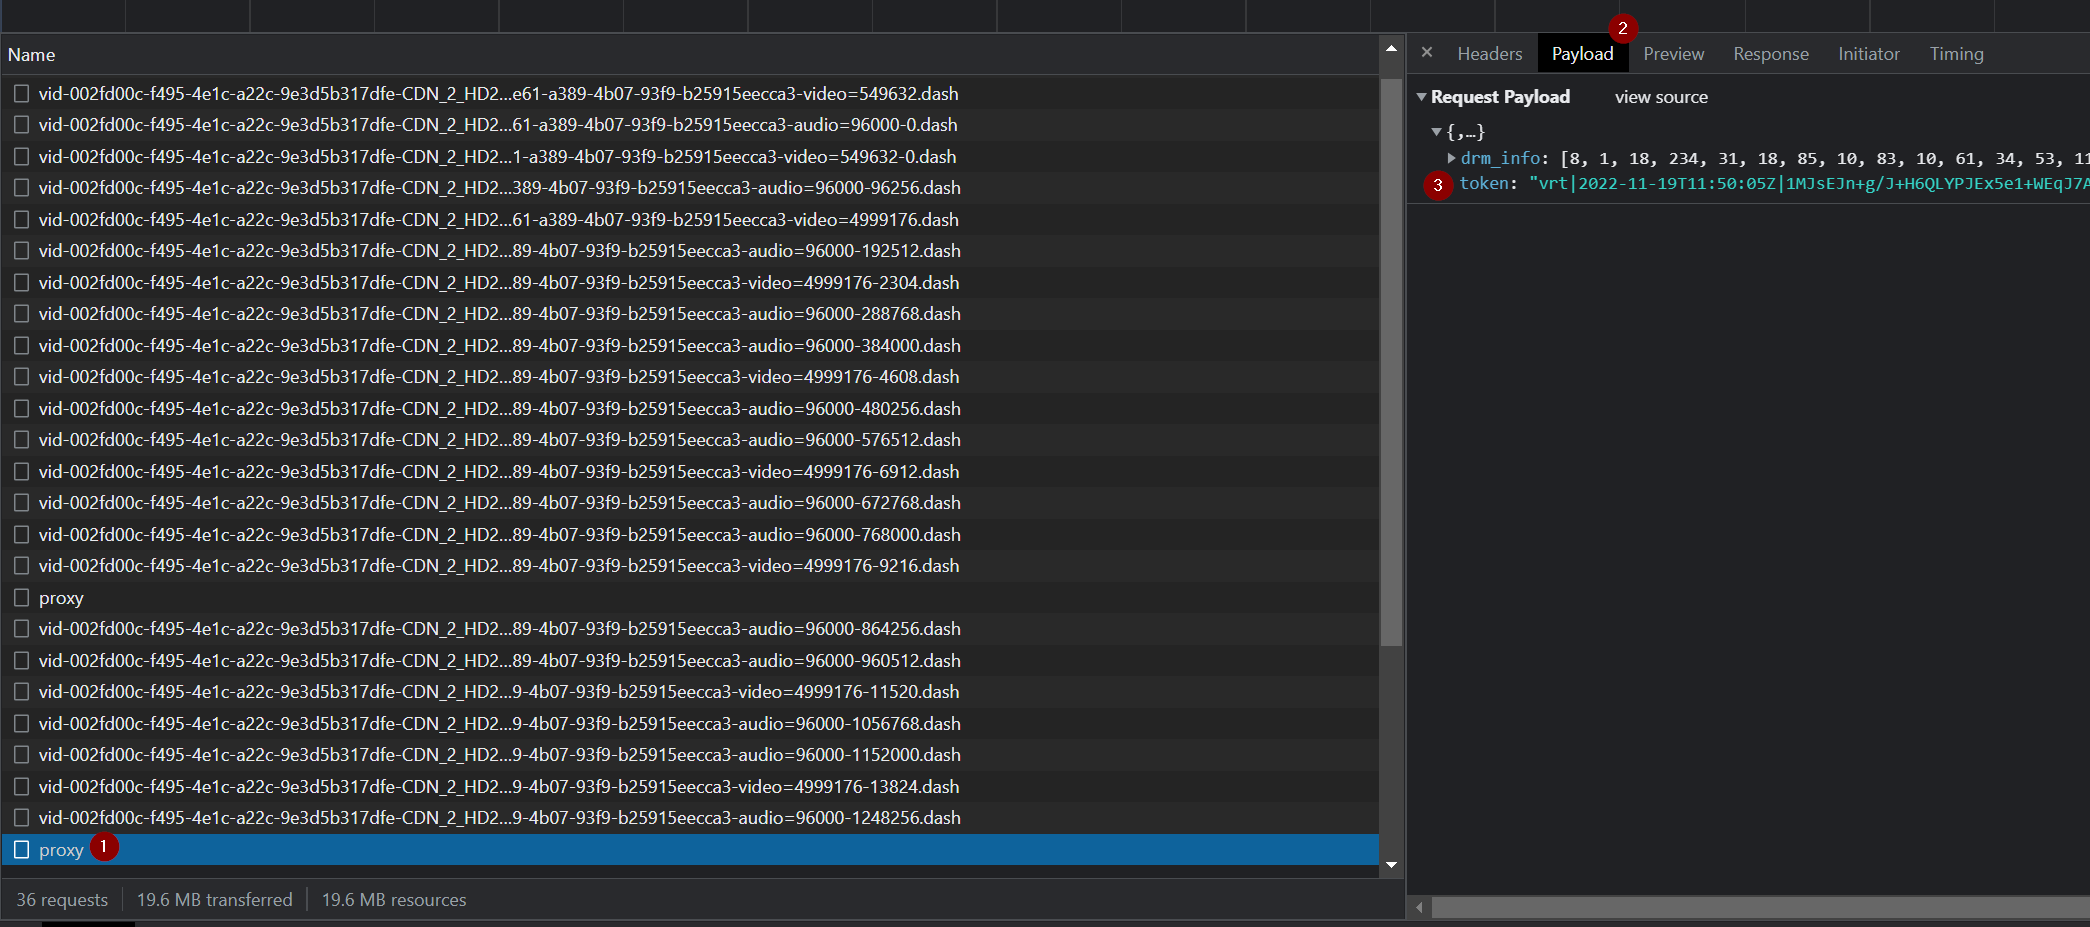The height and width of the screenshot is (927, 2090).
Task: Select the audio=96000-1248256.dash request row
Action: pyautogui.click(x=690, y=818)
